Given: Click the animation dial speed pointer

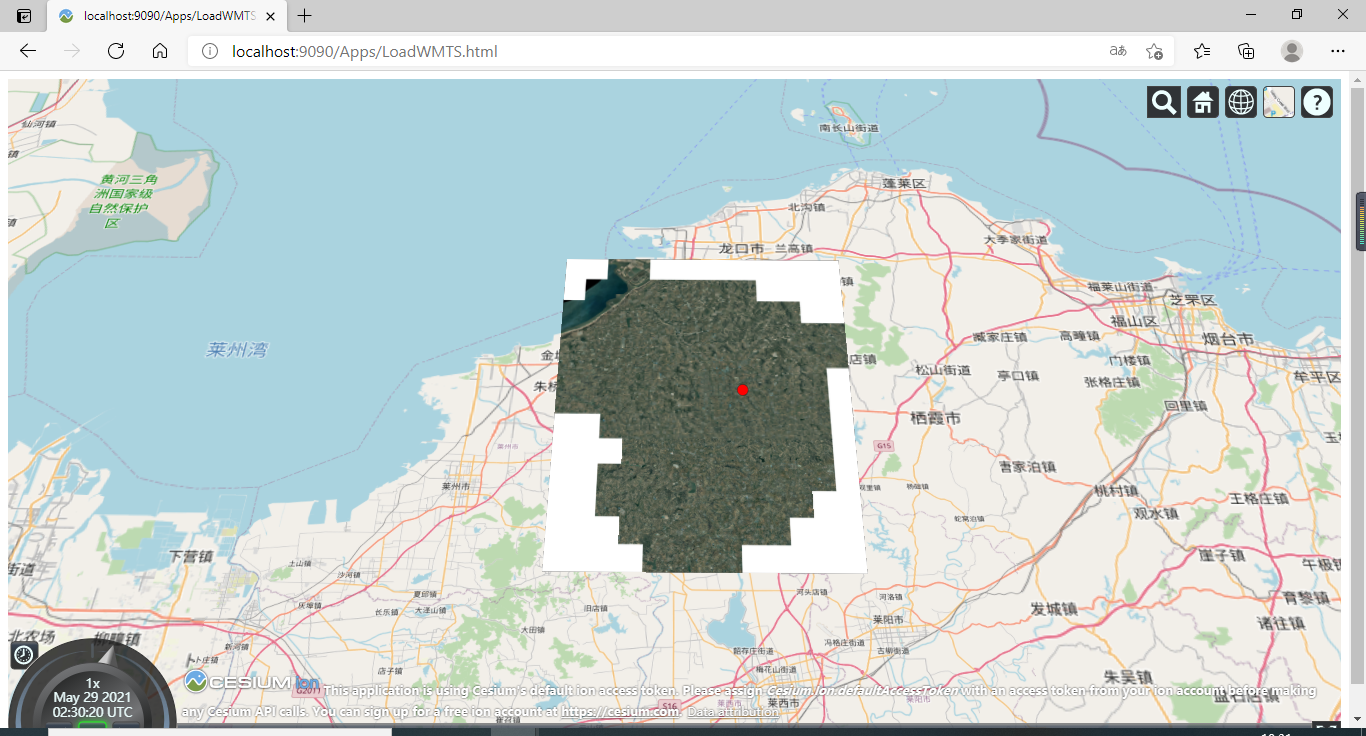Looking at the screenshot, I should [x=107, y=653].
